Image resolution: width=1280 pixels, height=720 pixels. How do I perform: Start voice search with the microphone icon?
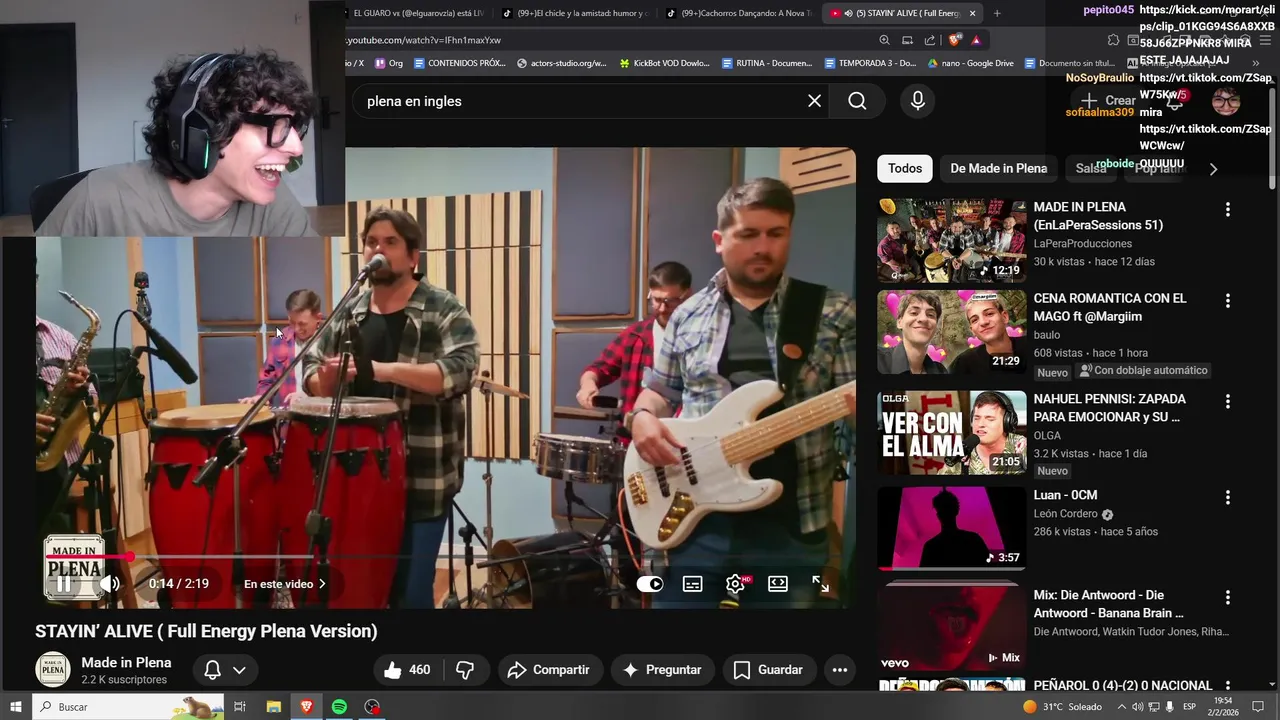tap(918, 101)
